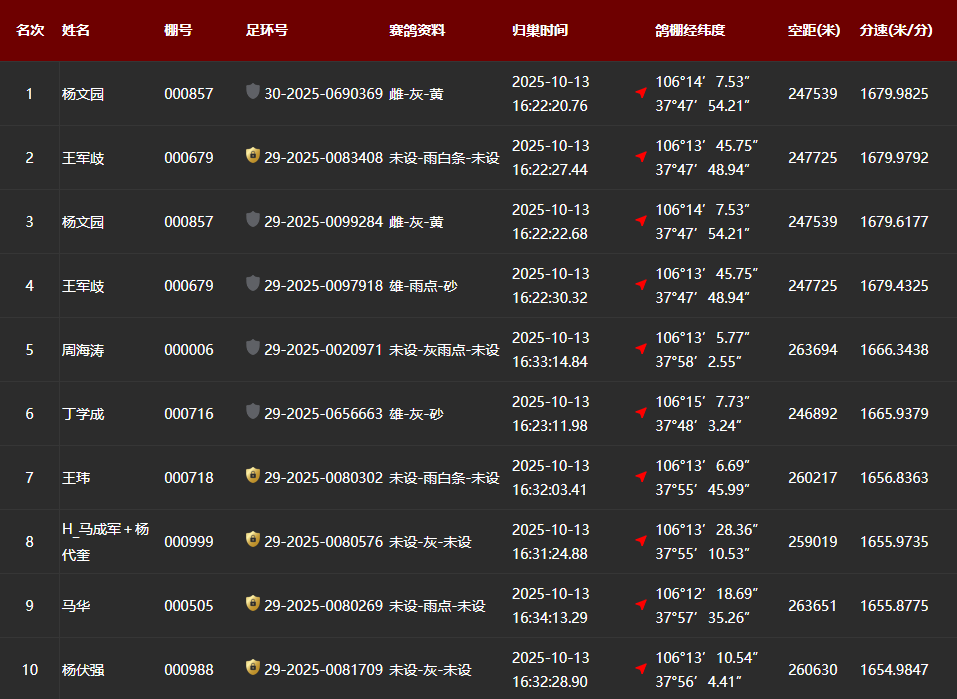957x699 pixels.
Task: Click gold shield icon beside ring 29-2025-0083408
Action: coord(253,156)
